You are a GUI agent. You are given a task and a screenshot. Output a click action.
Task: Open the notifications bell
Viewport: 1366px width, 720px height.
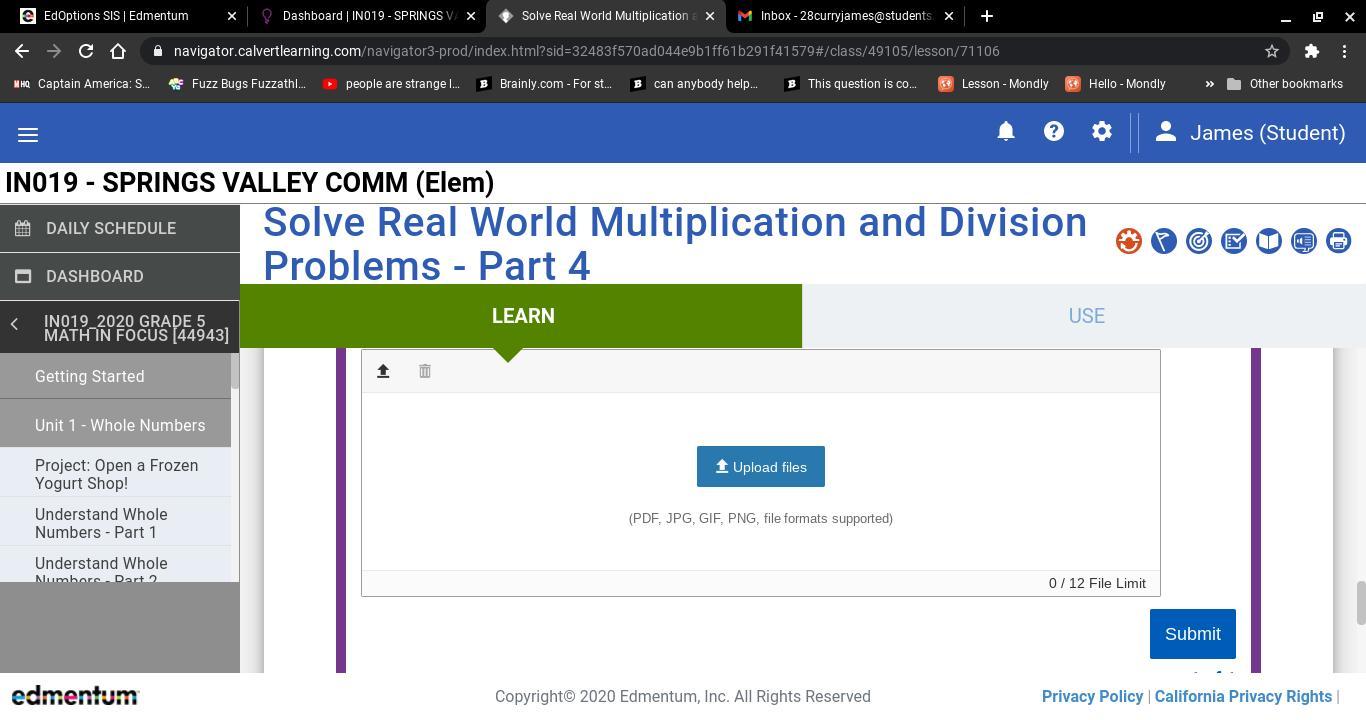1006,132
